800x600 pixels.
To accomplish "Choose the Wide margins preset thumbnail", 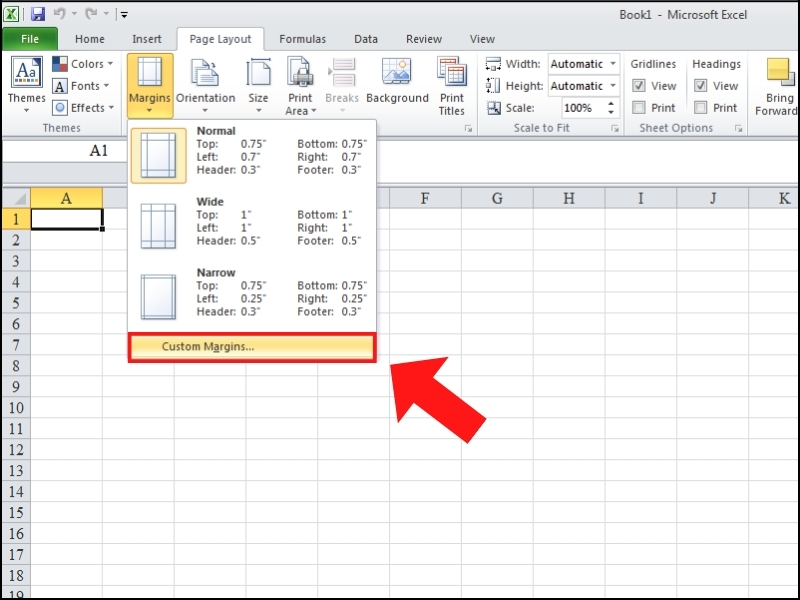I will (x=158, y=226).
